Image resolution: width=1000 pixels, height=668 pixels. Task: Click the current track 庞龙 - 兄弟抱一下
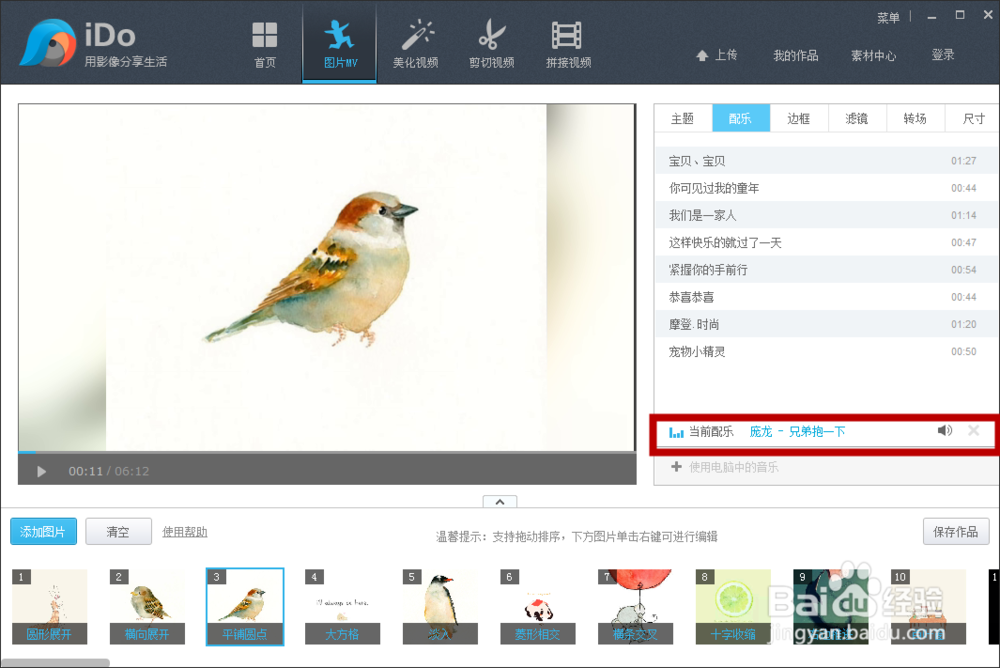pyautogui.click(x=797, y=432)
